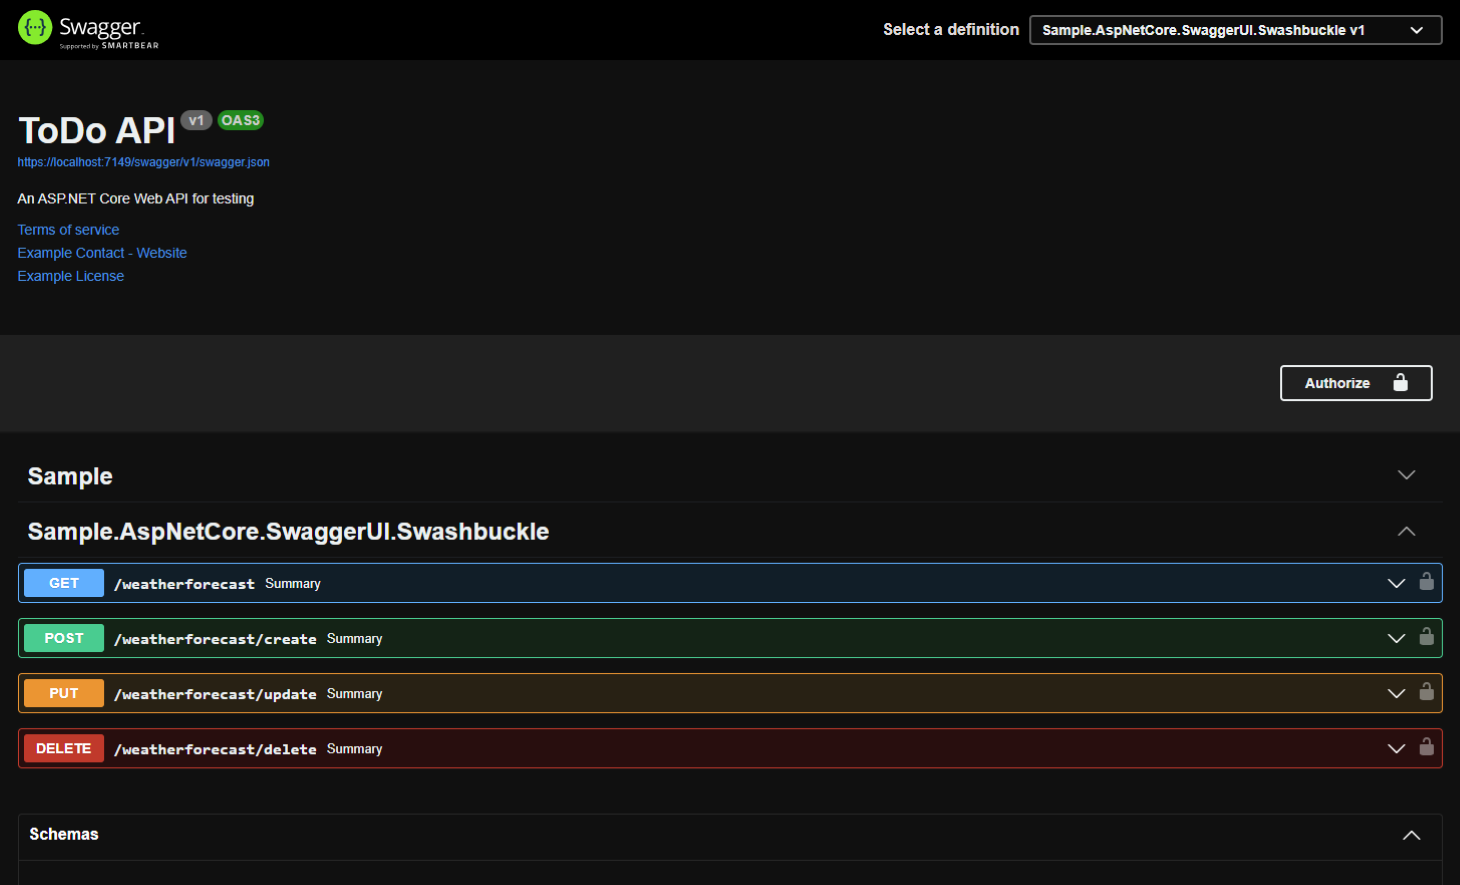Click the lock icon on GET /weatherforecast row
The height and width of the screenshot is (885, 1460).
click(1427, 581)
